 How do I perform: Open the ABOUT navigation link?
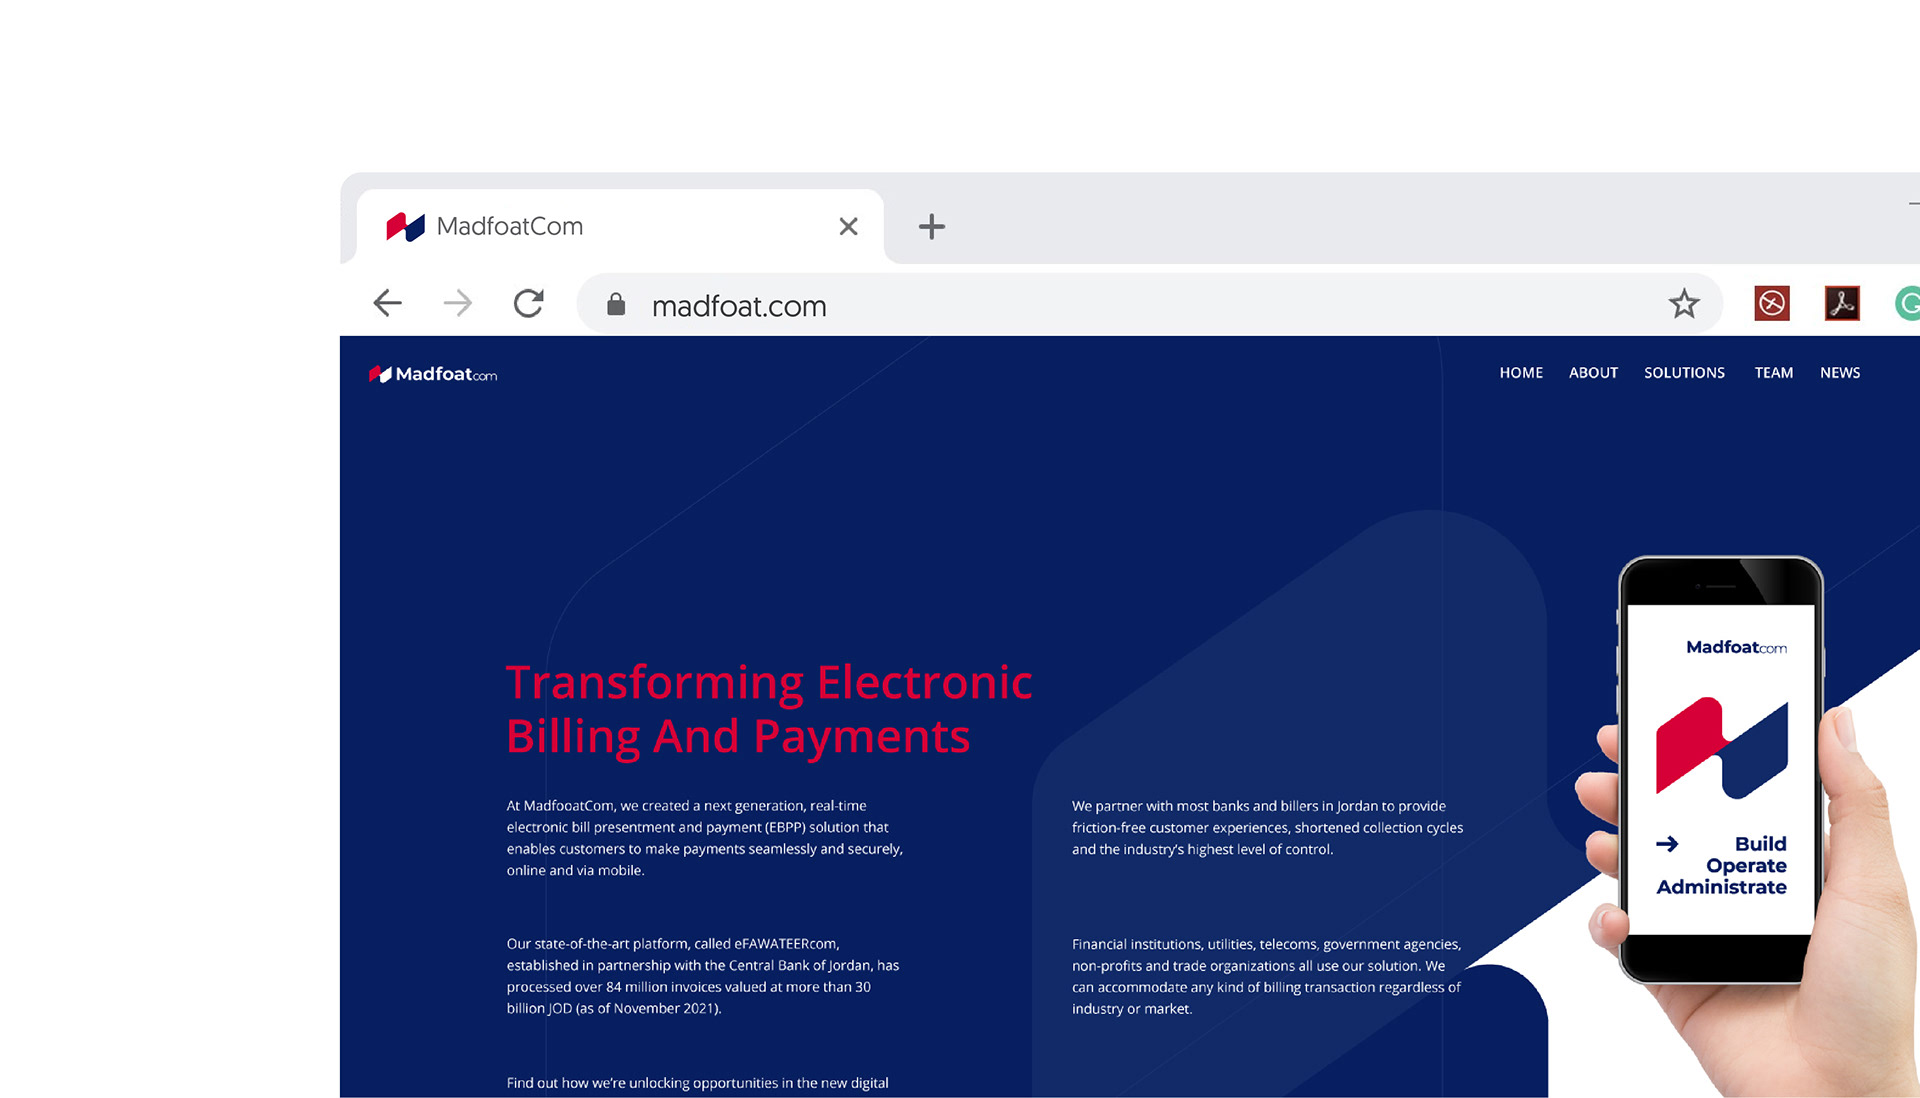click(1593, 373)
